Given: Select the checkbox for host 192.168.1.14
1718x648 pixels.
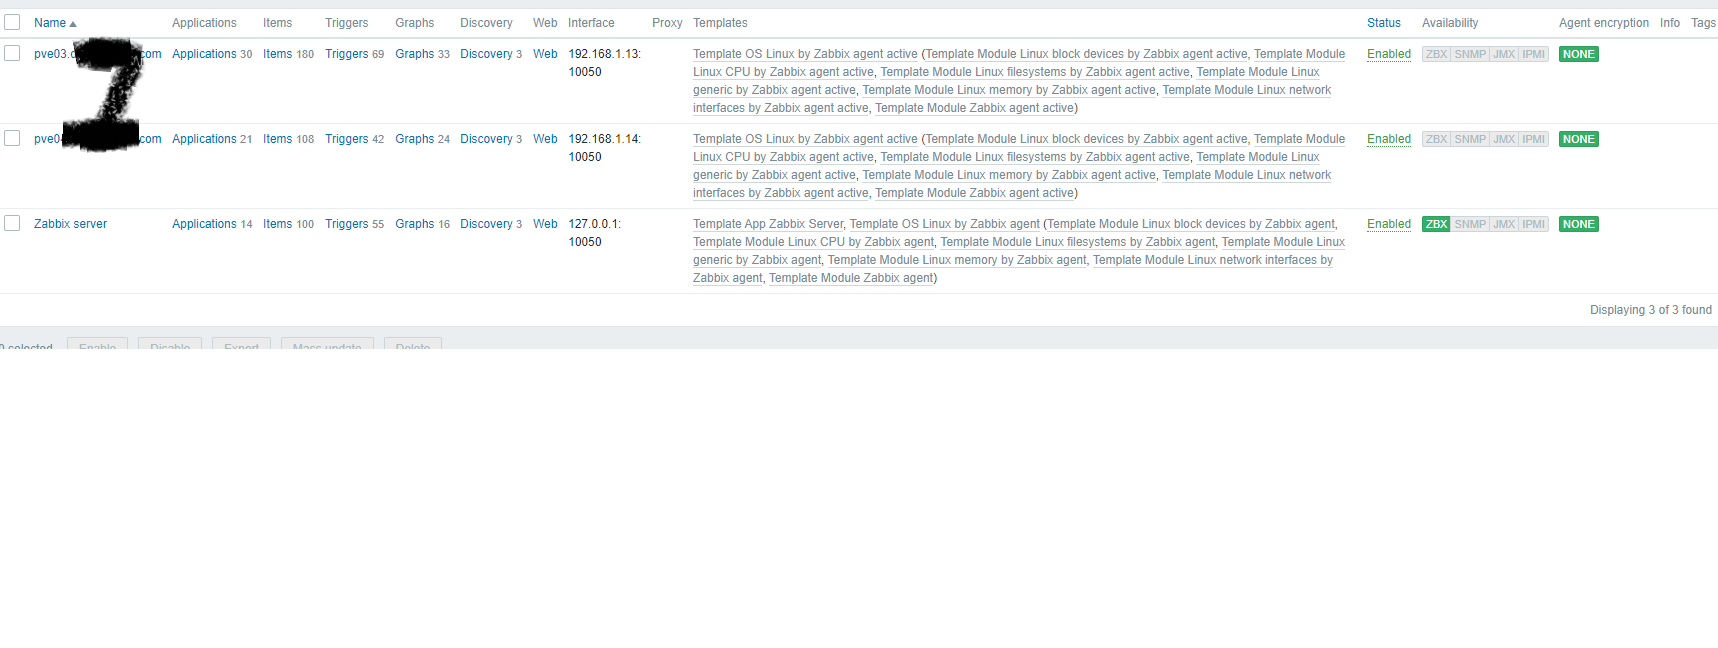Looking at the screenshot, I should point(12,138).
